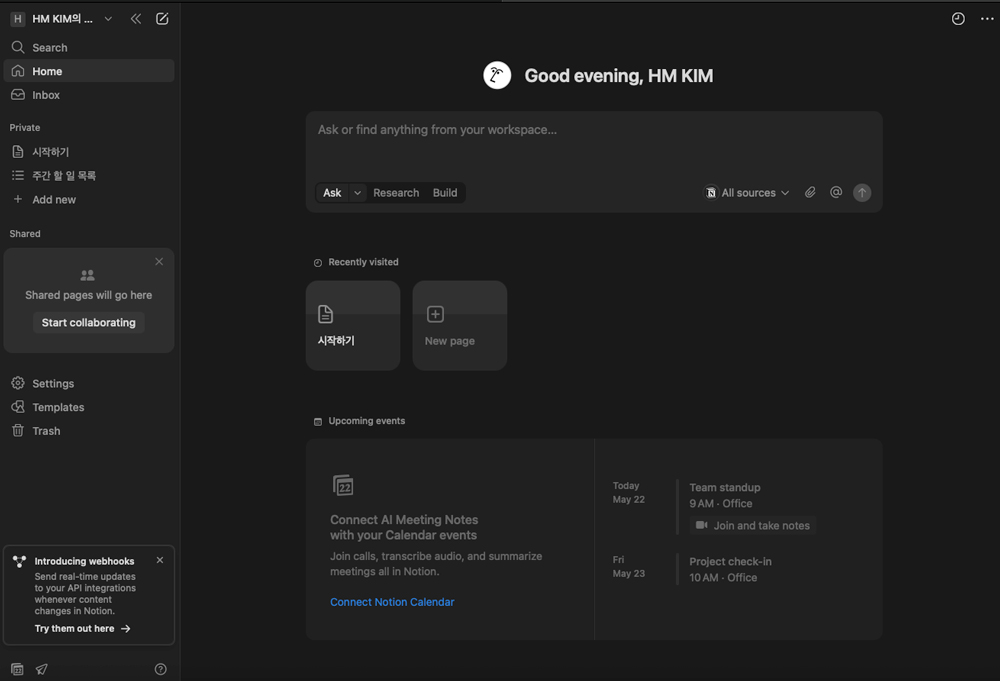The height and width of the screenshot is (681, 1000).
Task: Open the Team standup event
Action: coord(725,488)
